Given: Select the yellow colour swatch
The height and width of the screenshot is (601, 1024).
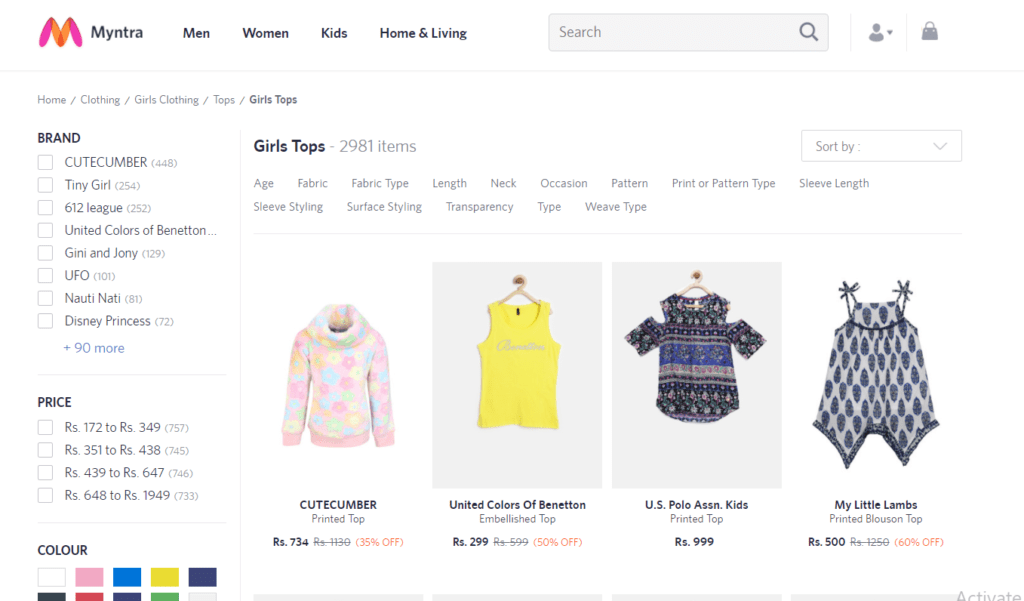Looking at the screenshot, I should coord(163,577).
